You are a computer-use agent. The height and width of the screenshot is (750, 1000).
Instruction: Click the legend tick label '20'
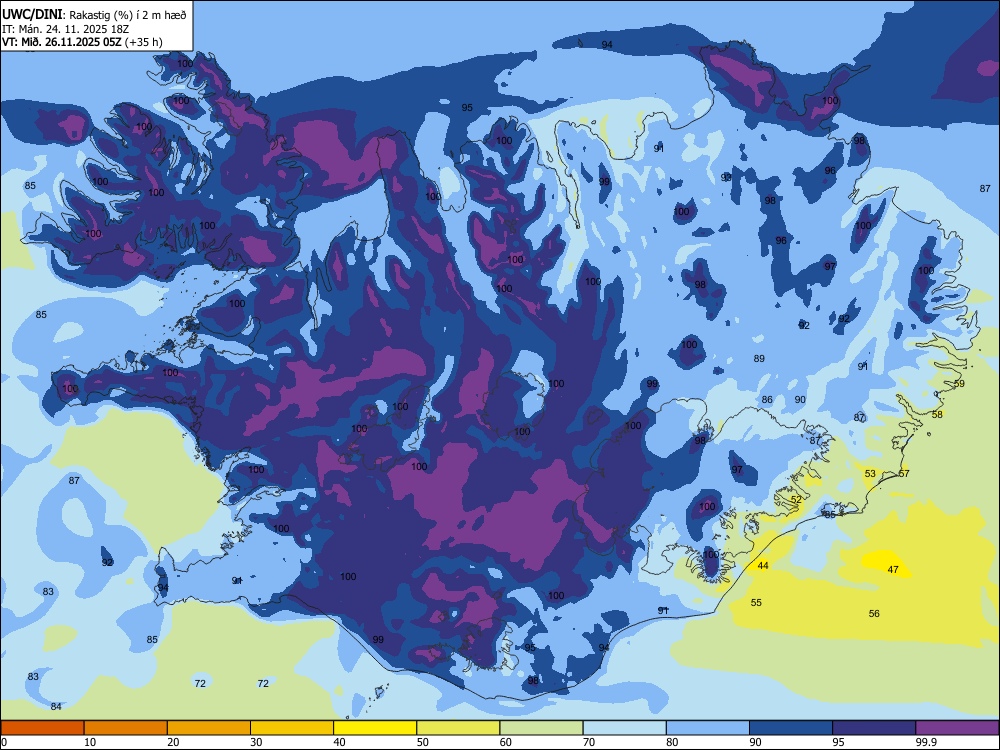click(173, 742)
